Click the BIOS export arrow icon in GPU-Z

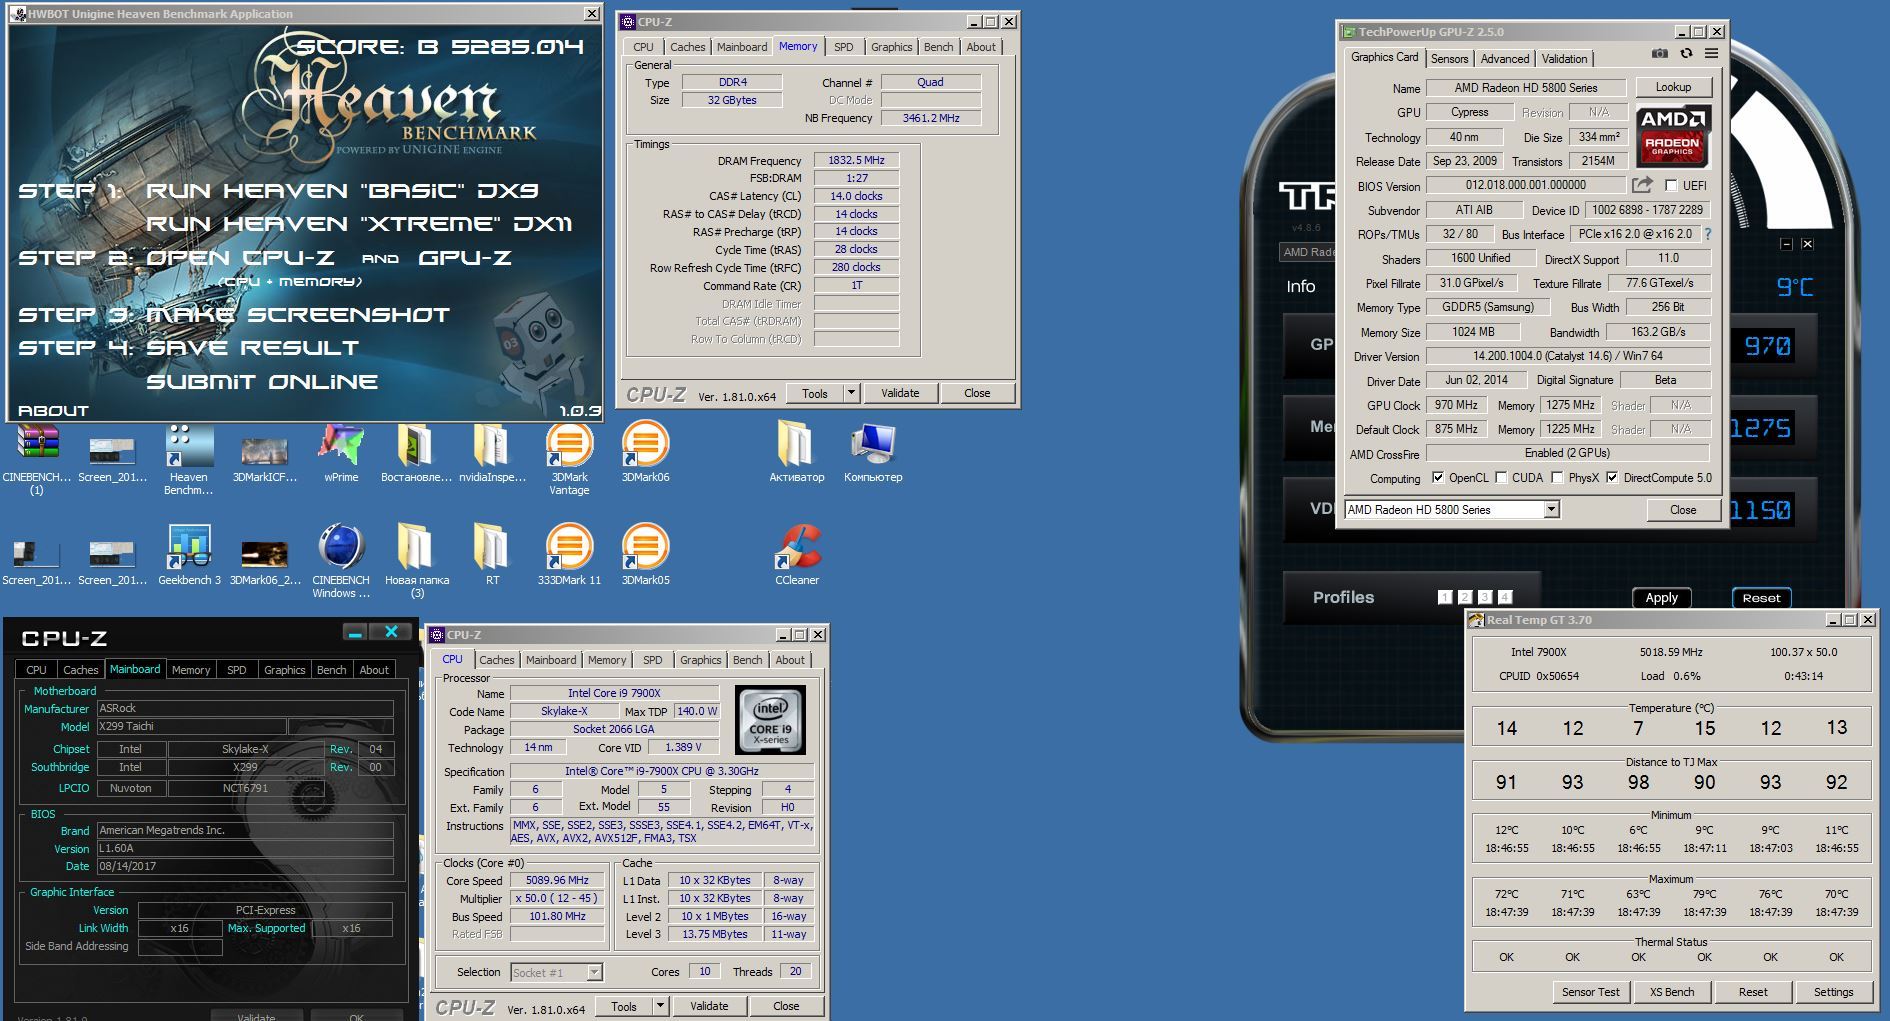(x=1642, y=185)
